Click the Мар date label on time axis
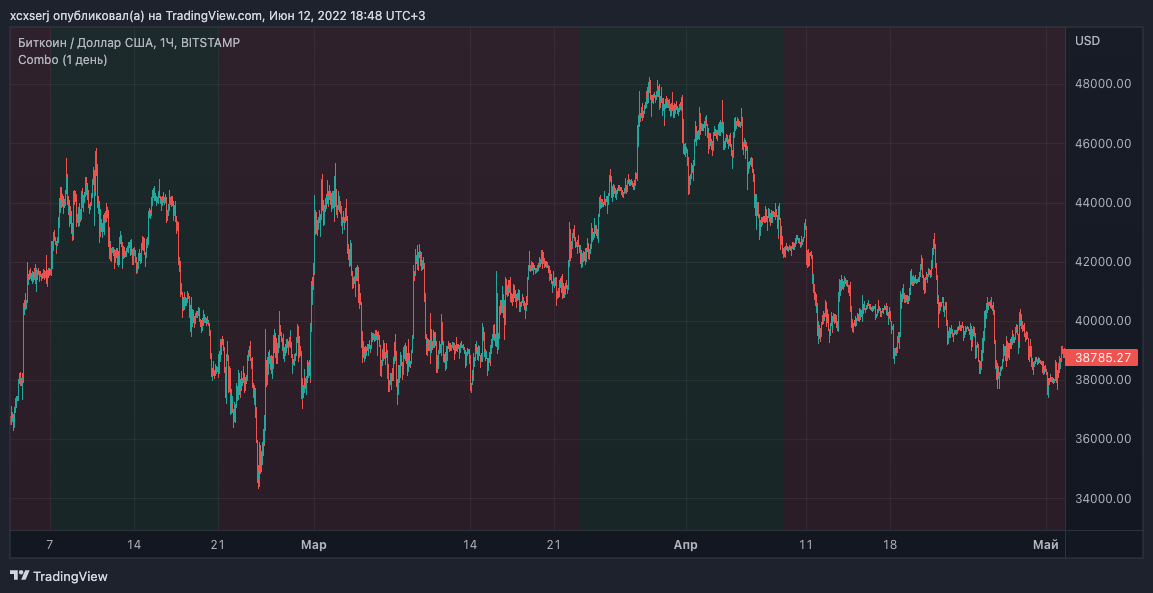This screenshot has height=593, width=1153. tap(314, 545)
